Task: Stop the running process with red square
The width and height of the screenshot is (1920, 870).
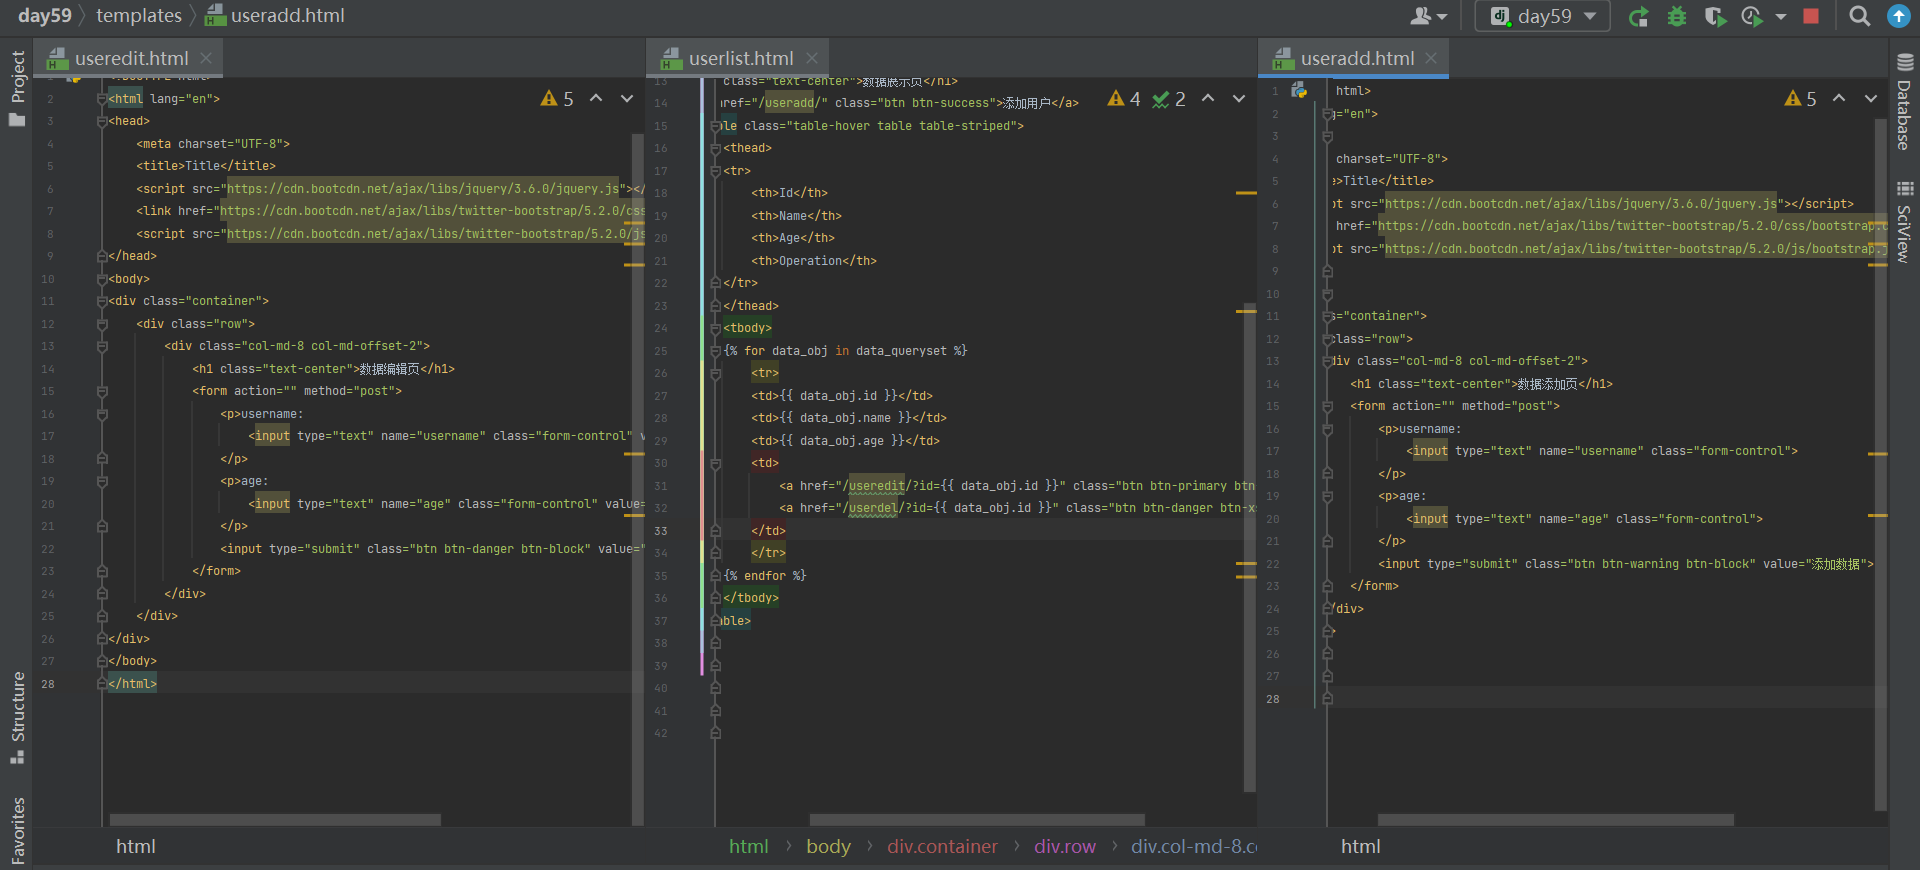Action: tap(1811, 16)
